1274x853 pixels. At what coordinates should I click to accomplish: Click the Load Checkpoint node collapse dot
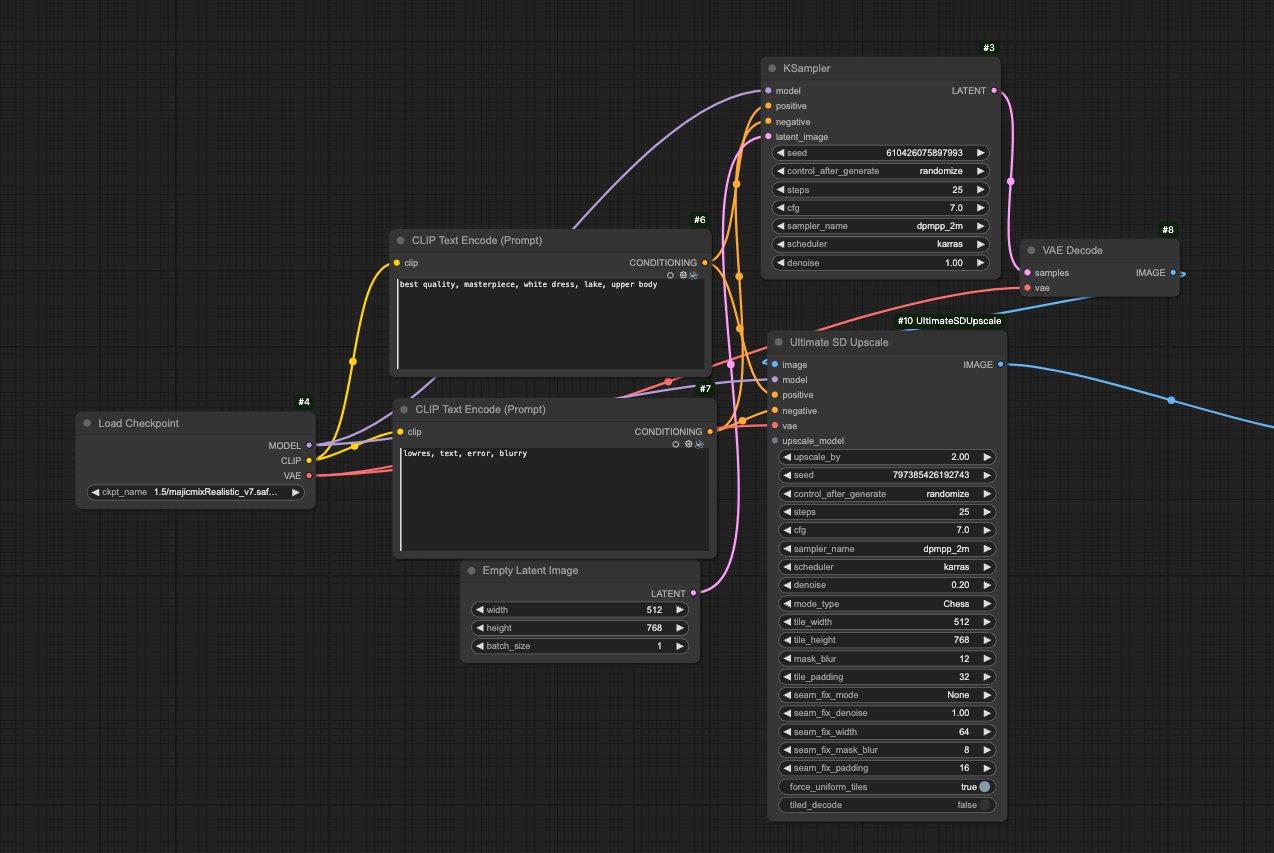pos(87,424)
